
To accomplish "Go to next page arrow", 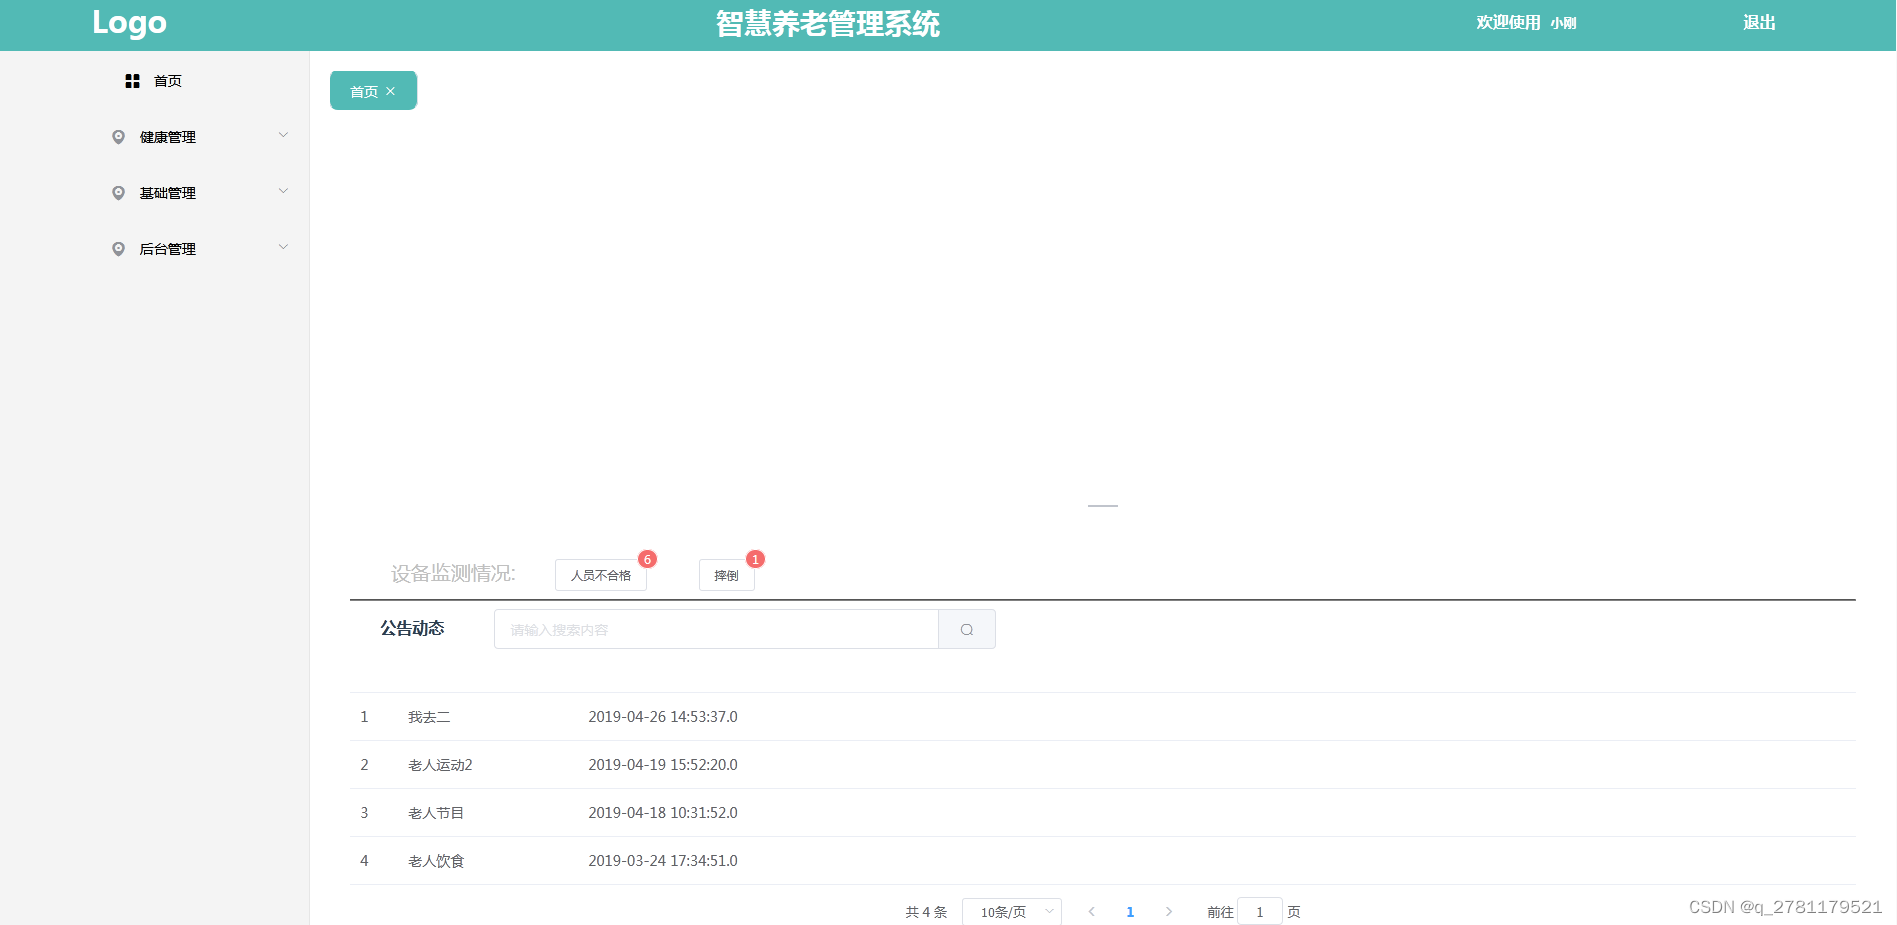I will pyautogui.click(x=1168, y=911).
